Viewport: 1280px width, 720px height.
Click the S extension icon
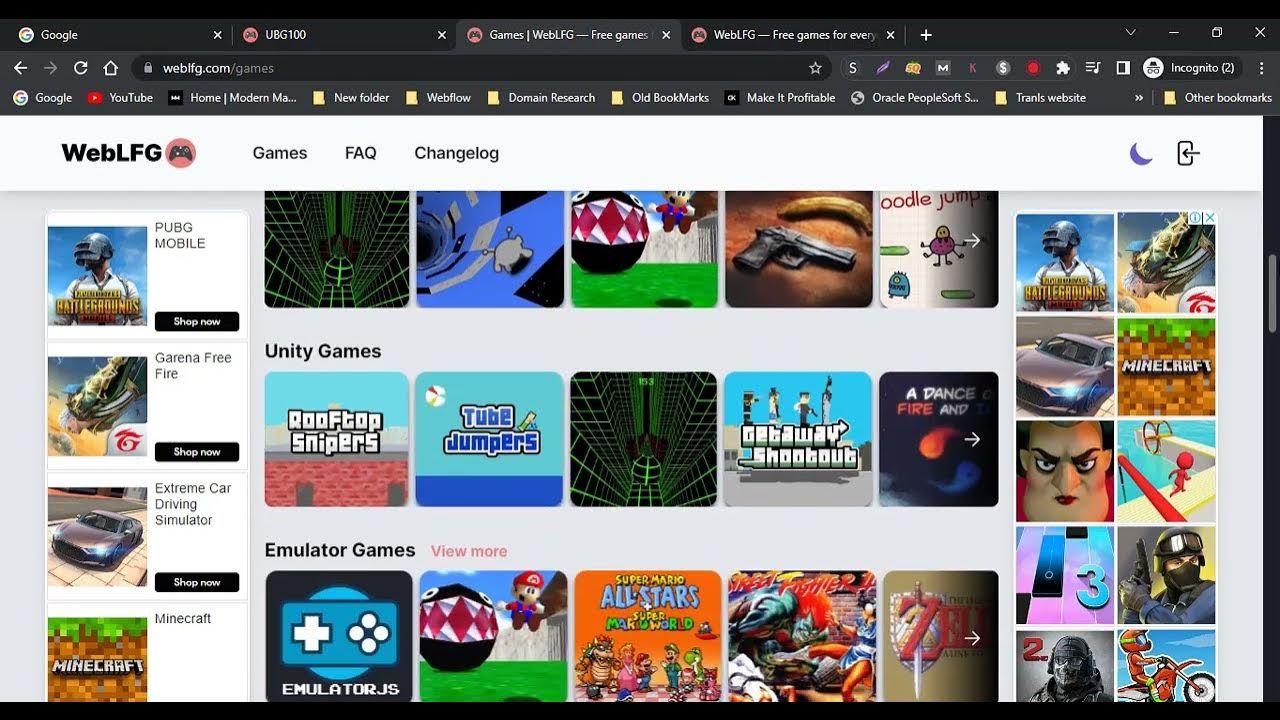(x=852, y=68)
